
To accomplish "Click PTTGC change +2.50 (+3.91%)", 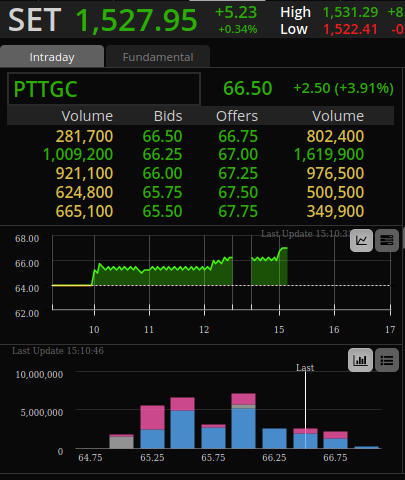I will (x=343, y=88).
